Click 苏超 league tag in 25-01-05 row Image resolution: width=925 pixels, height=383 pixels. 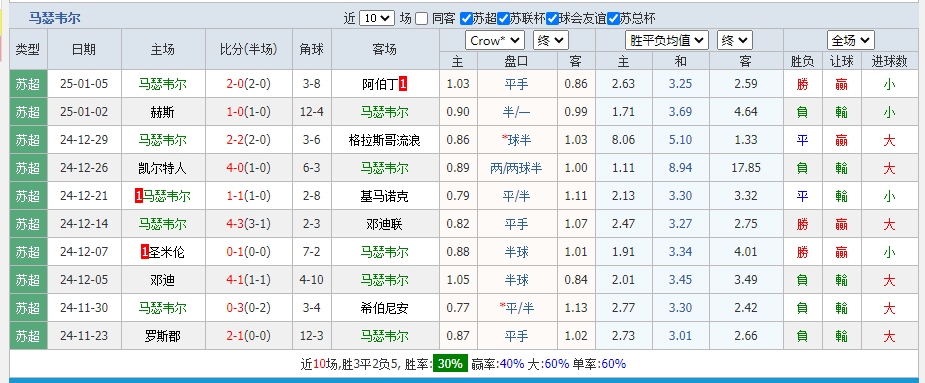(28, 84)
